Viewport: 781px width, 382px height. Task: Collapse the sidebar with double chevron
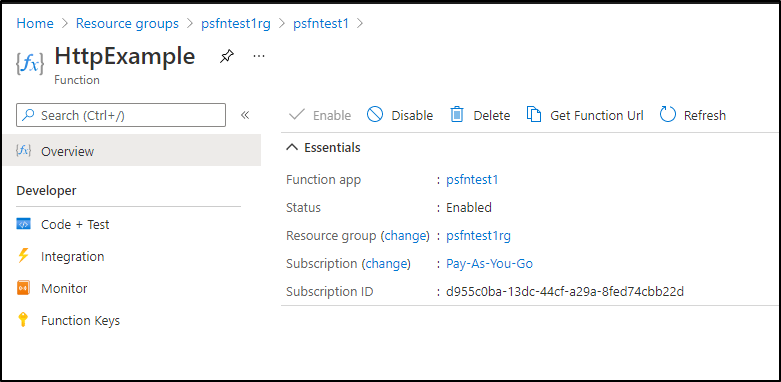pos(245,115)
